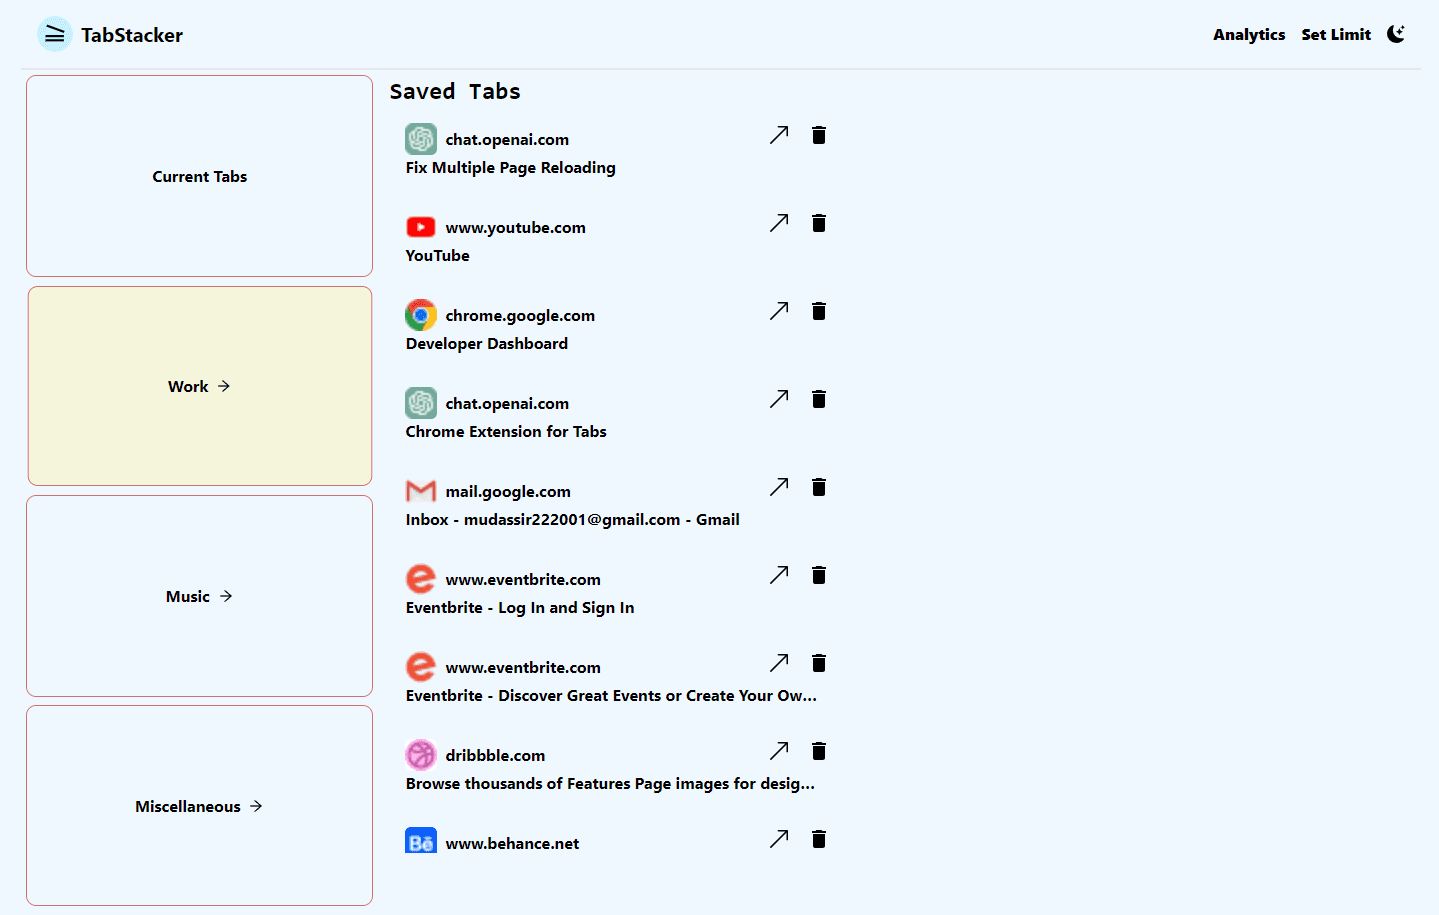Delete the YouTube saved tab
The width and height of the screenshot is (1439, 915).
click(x=819, y=223)
